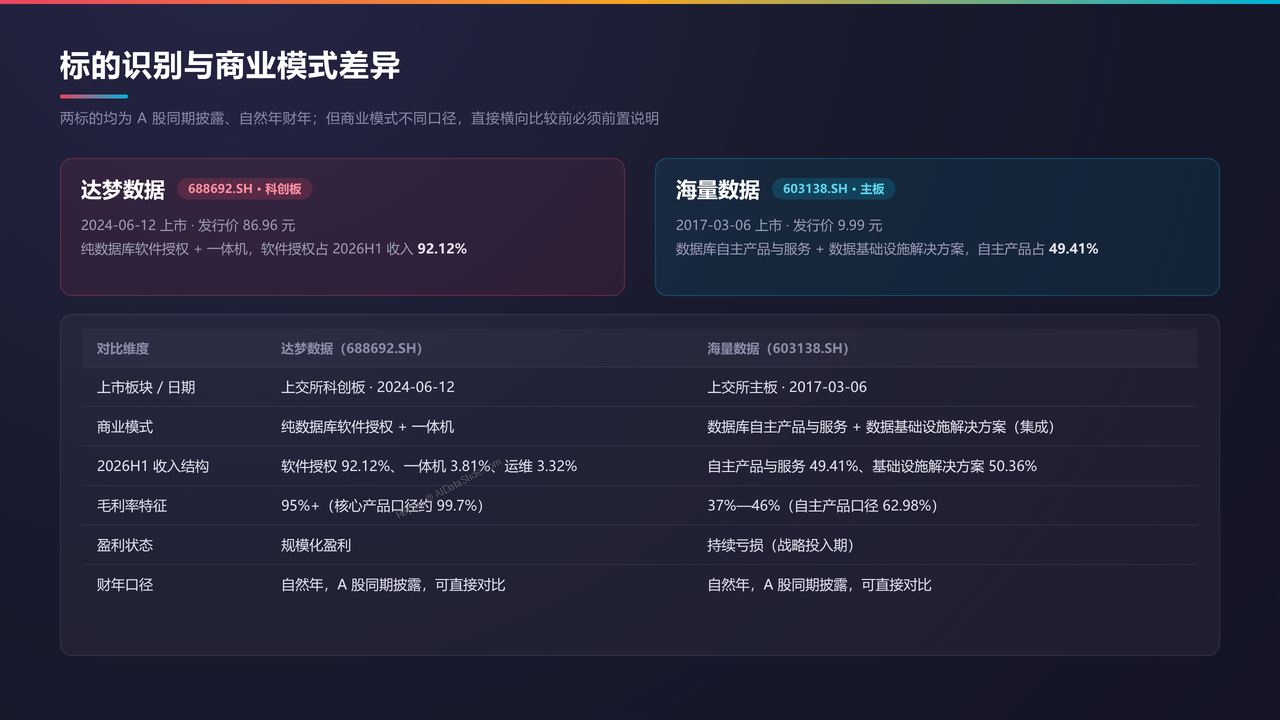Click cell 持续亏损（战略投入期）
This screenshot has height=720, width=1280.
point(784,545)
